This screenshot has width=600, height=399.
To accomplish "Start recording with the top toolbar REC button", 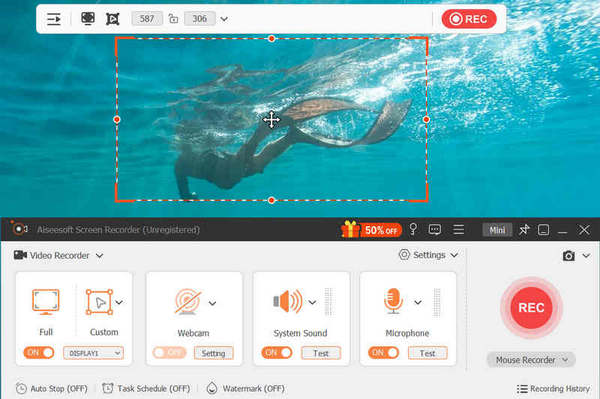I will 469,19.
